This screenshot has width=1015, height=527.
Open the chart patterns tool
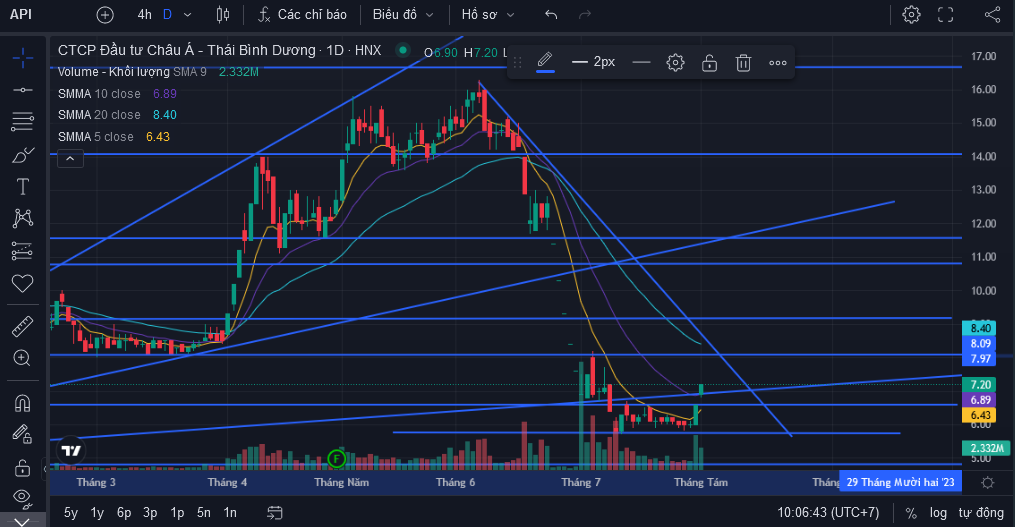tap(23, 218)
